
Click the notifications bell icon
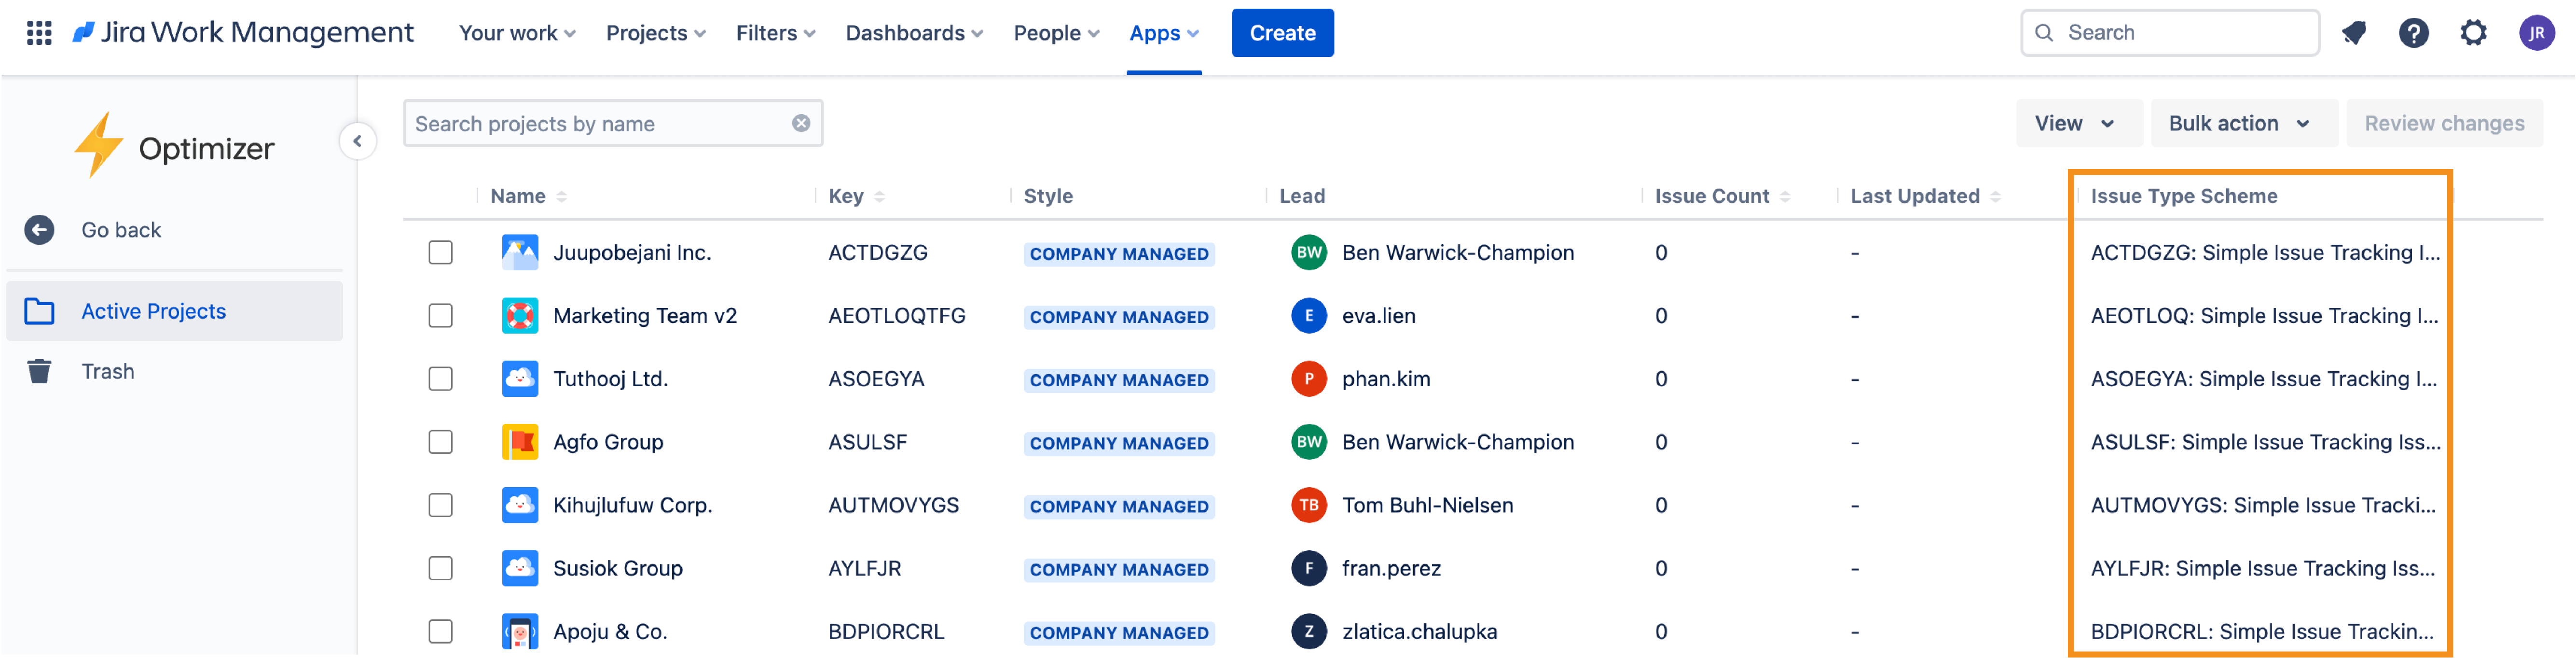pos(2354,33)
